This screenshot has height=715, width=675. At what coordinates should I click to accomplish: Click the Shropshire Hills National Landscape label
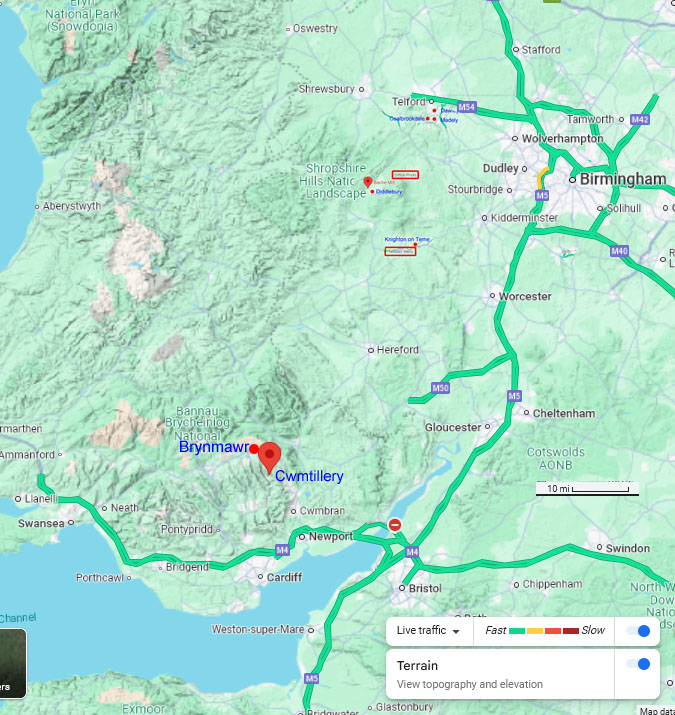tap(335, 181)
